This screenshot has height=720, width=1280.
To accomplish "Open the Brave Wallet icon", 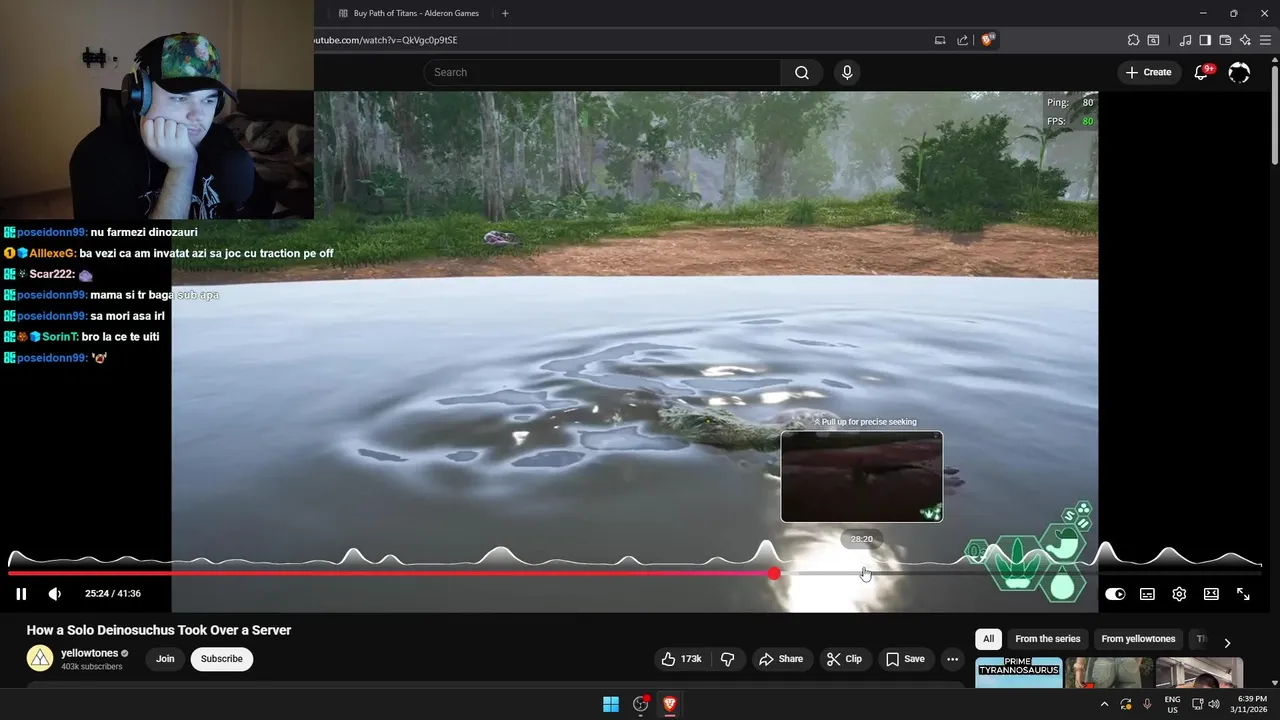I will tap(1225, 40).
